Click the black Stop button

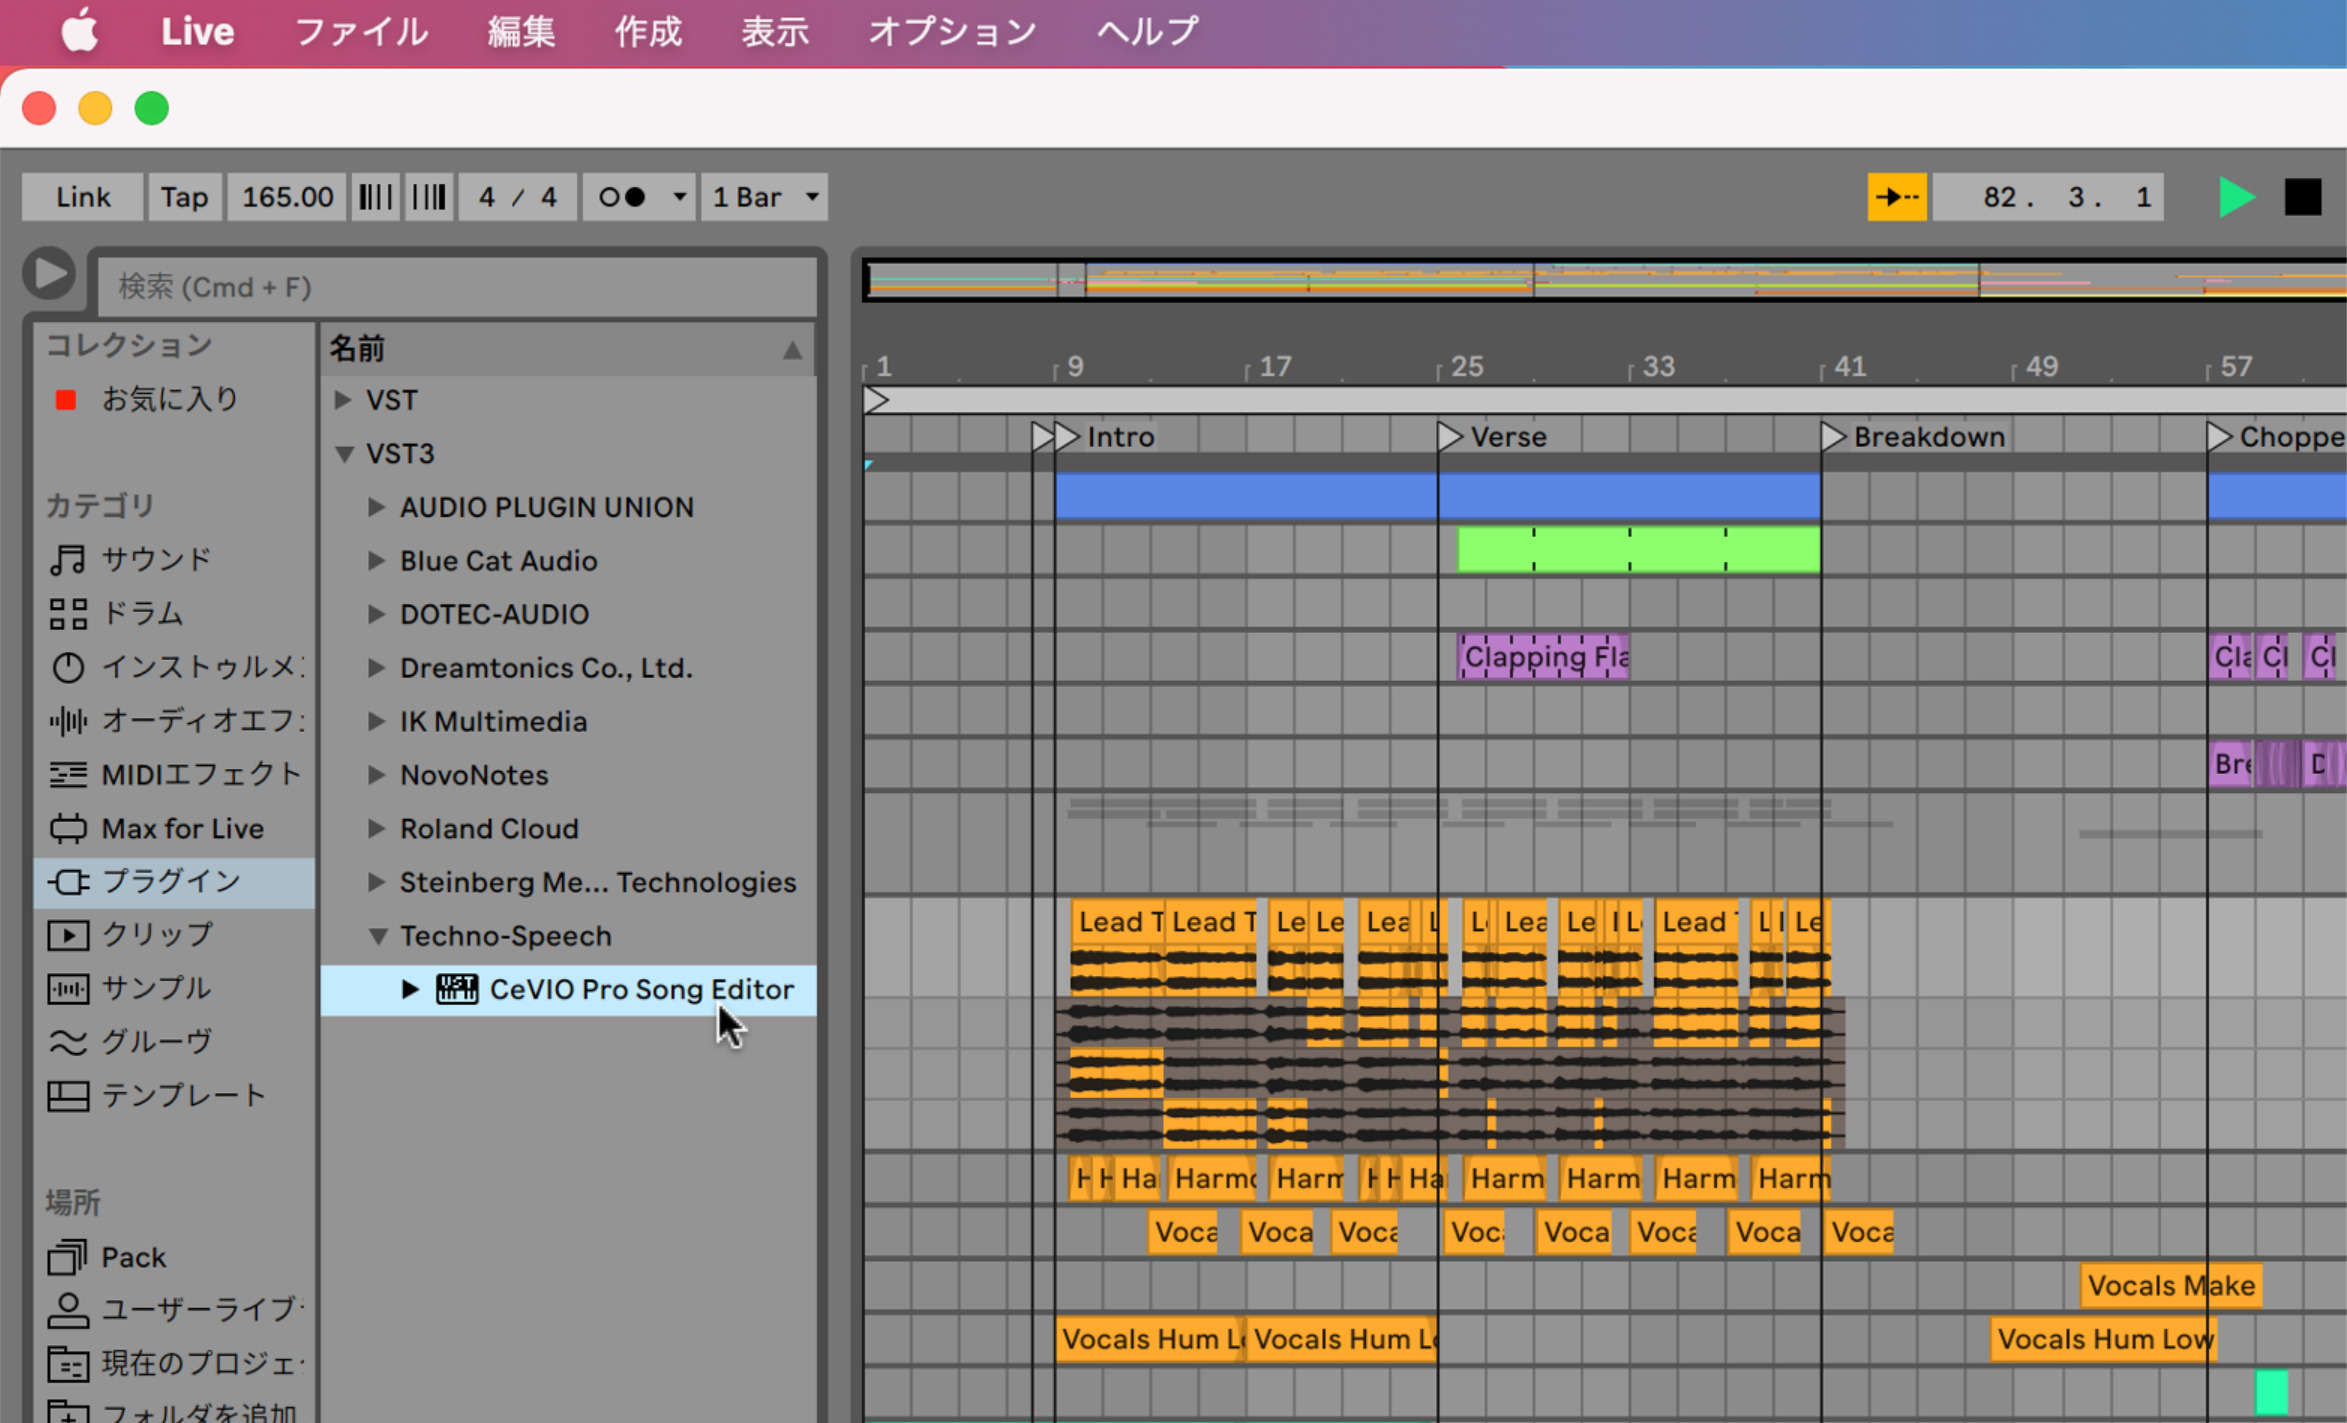tap(2303, 197)
